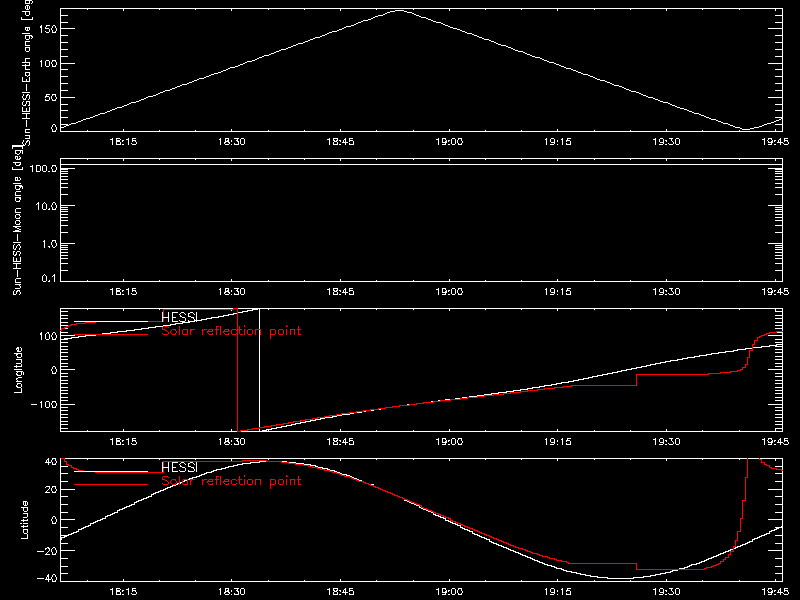The height and width of the screenshot is (600, 800).
Task: Click 19:30 under the Earth angle plot
Action: (666, 142)
